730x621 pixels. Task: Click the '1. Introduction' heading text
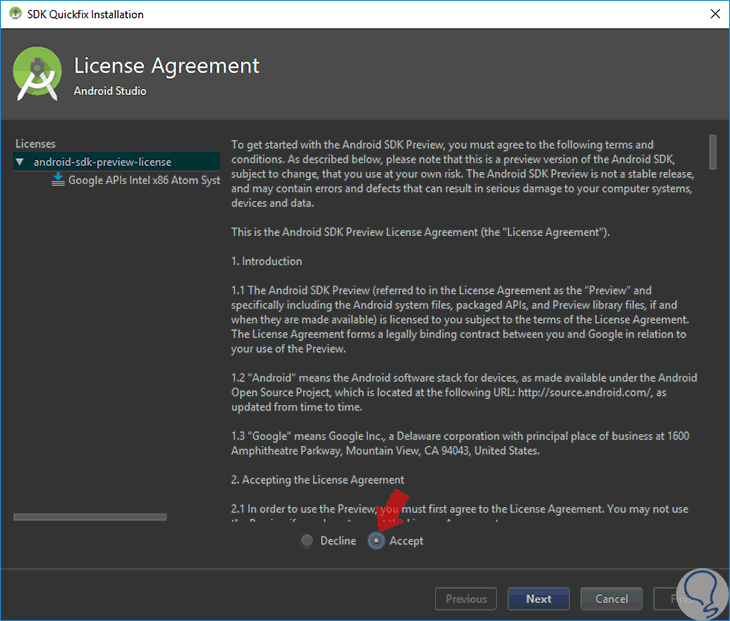(x=266, y=261)
